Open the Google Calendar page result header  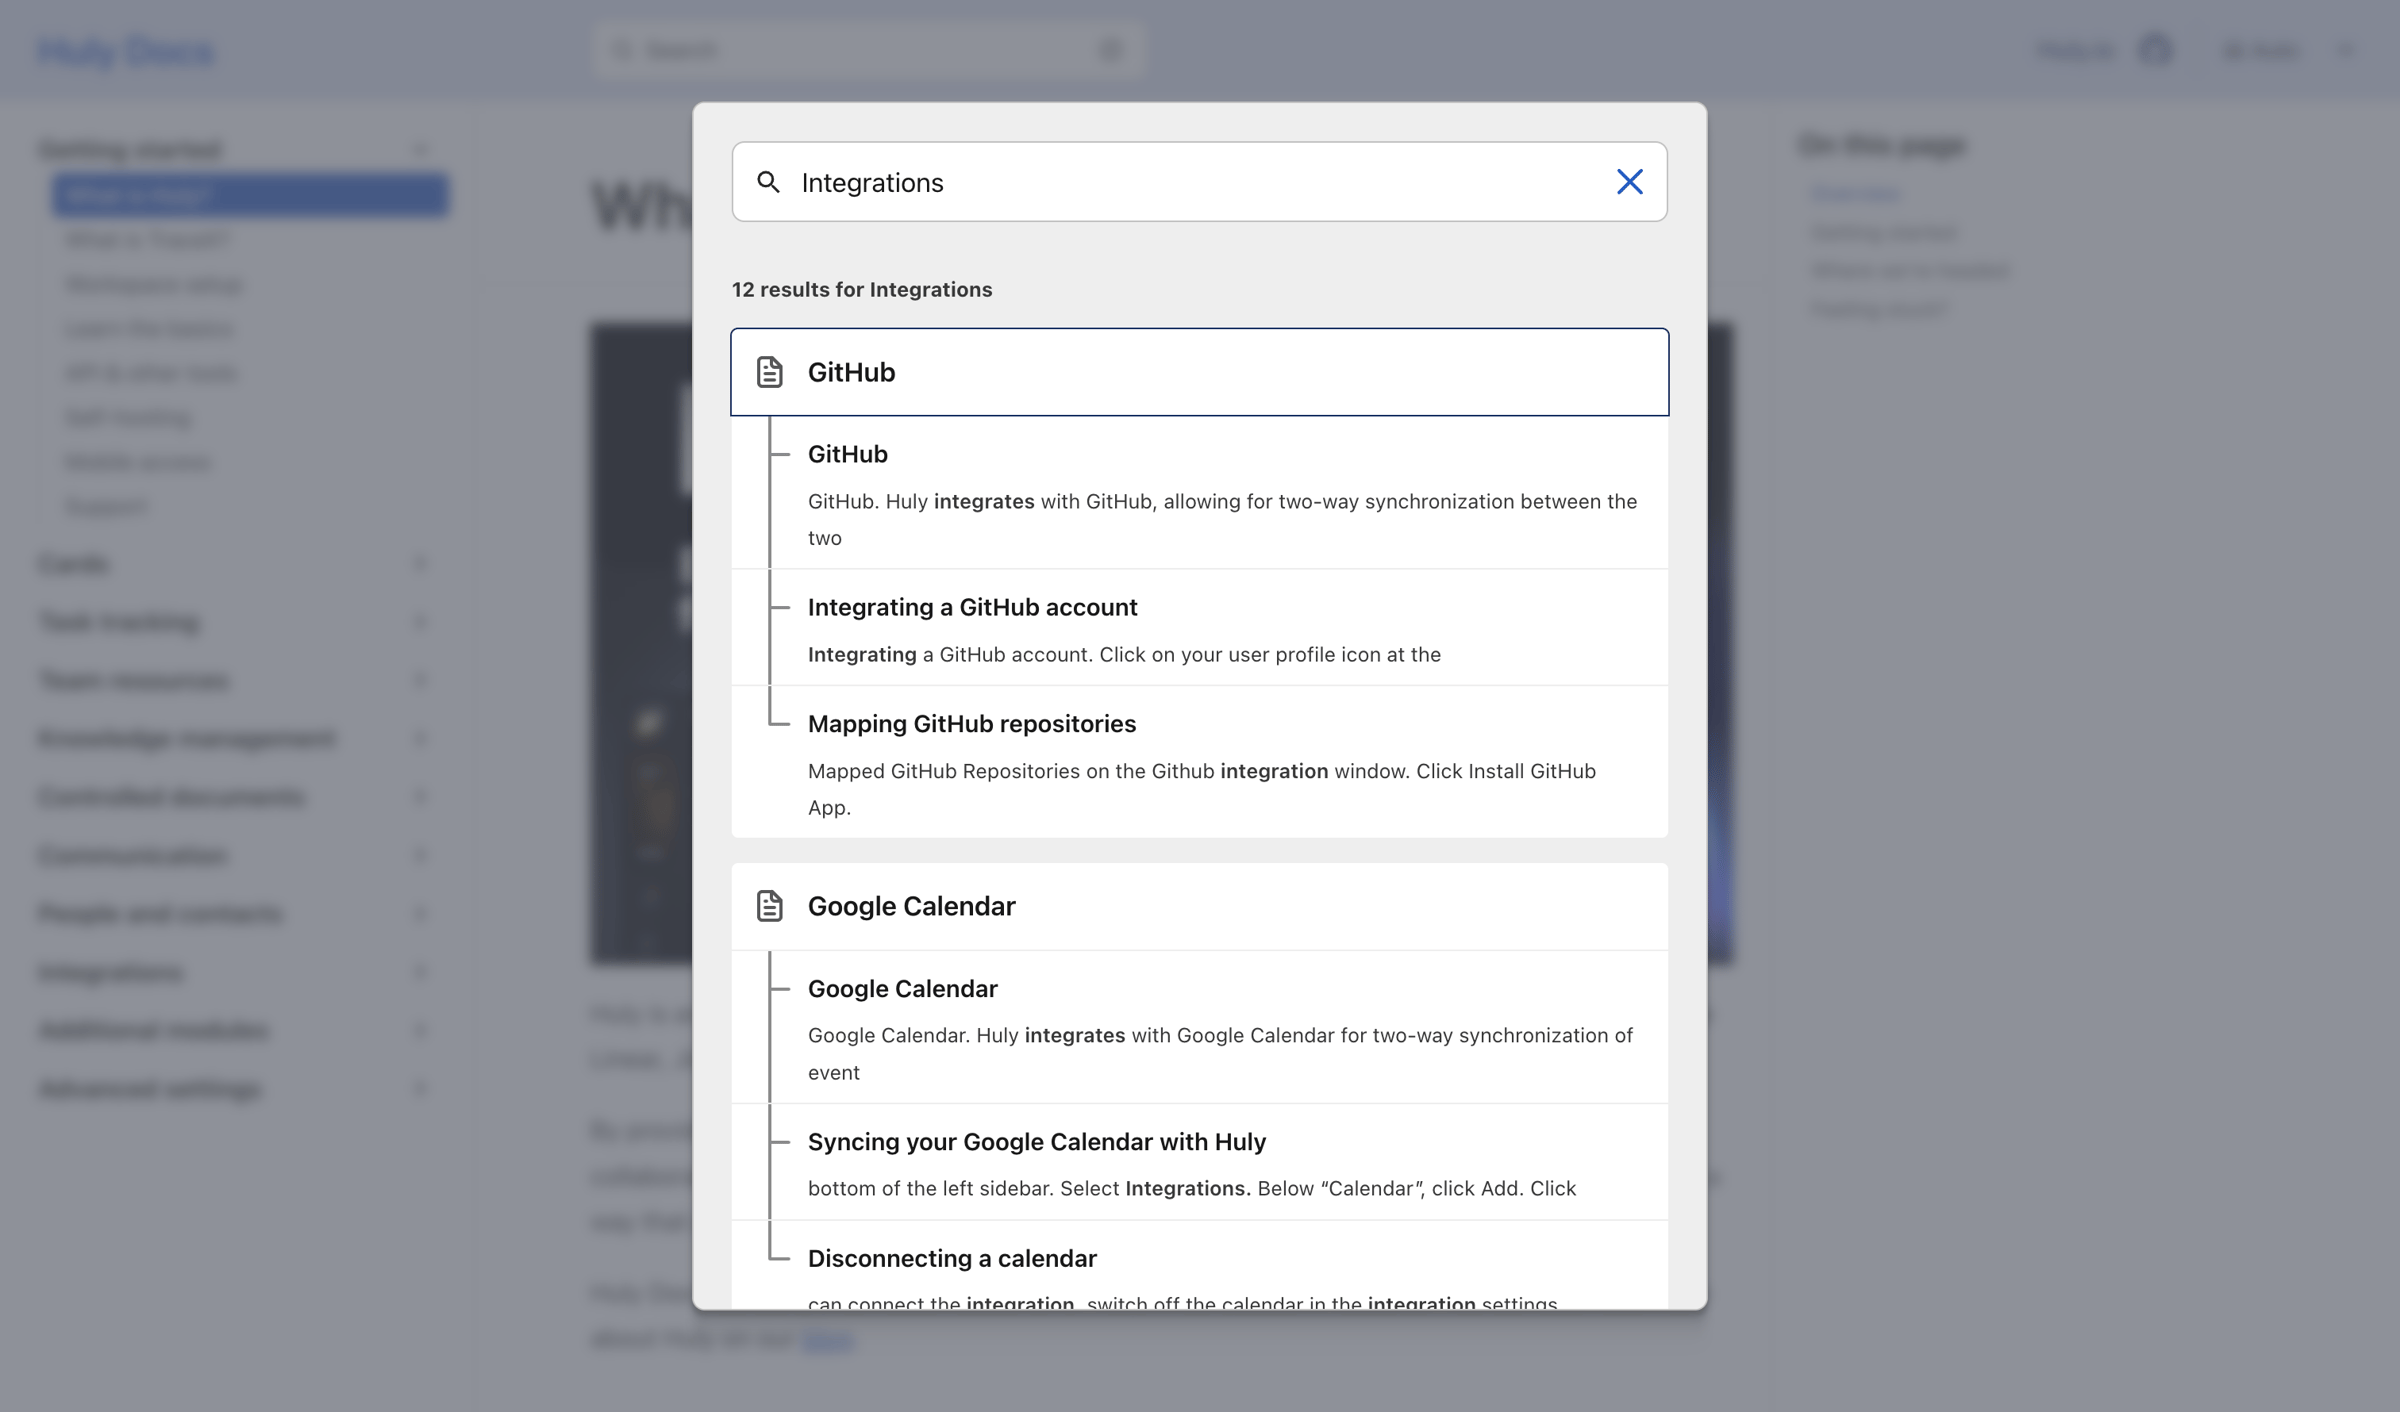tap(1200, 906)
